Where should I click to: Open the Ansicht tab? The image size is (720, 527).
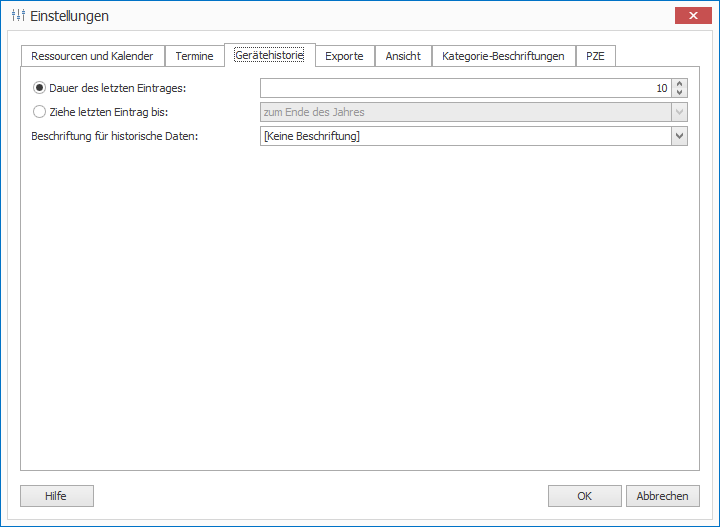[403, 56]
